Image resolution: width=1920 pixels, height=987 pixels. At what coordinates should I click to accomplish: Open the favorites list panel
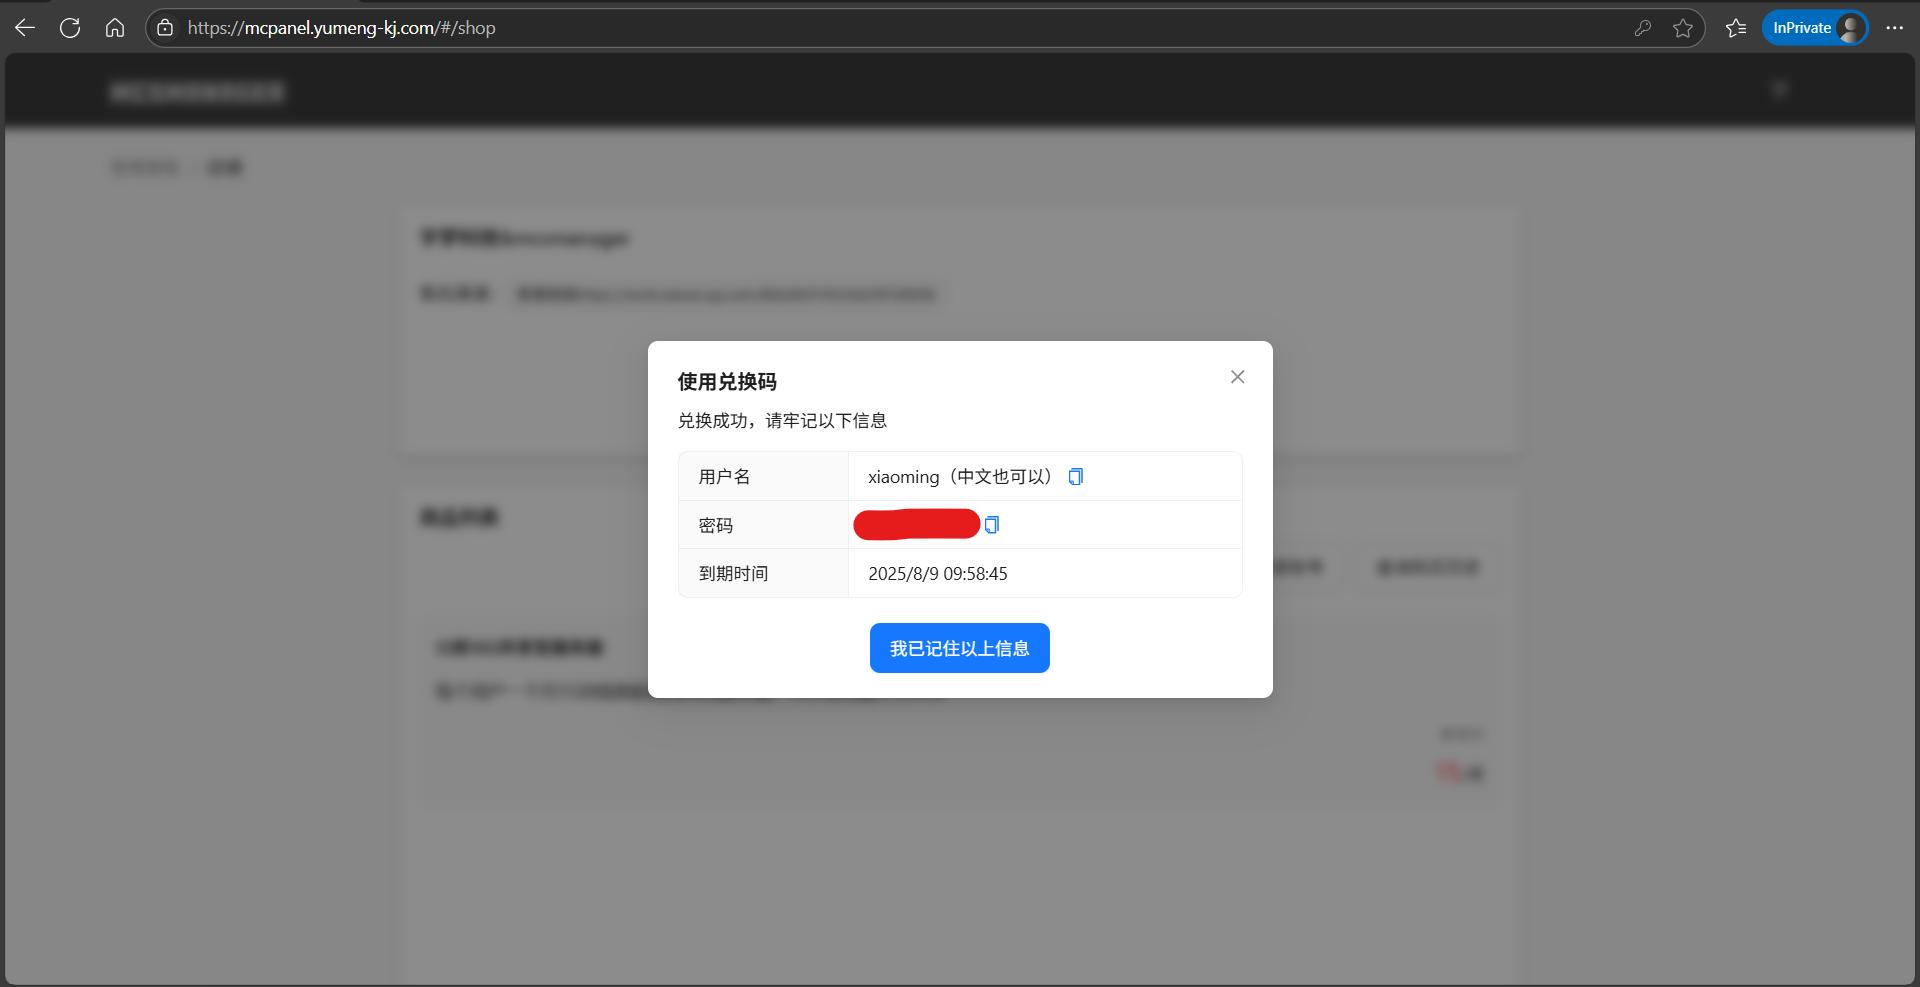point(1736,28)
